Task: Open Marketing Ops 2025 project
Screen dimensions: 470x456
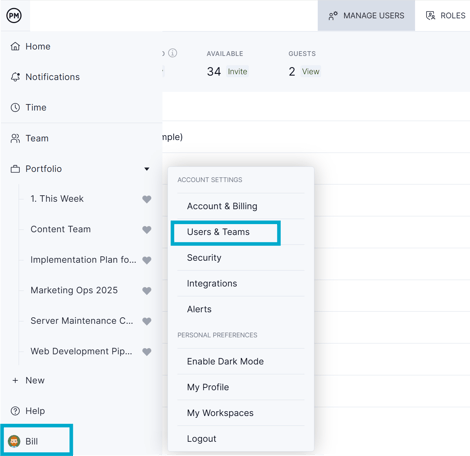Action: 74,290
